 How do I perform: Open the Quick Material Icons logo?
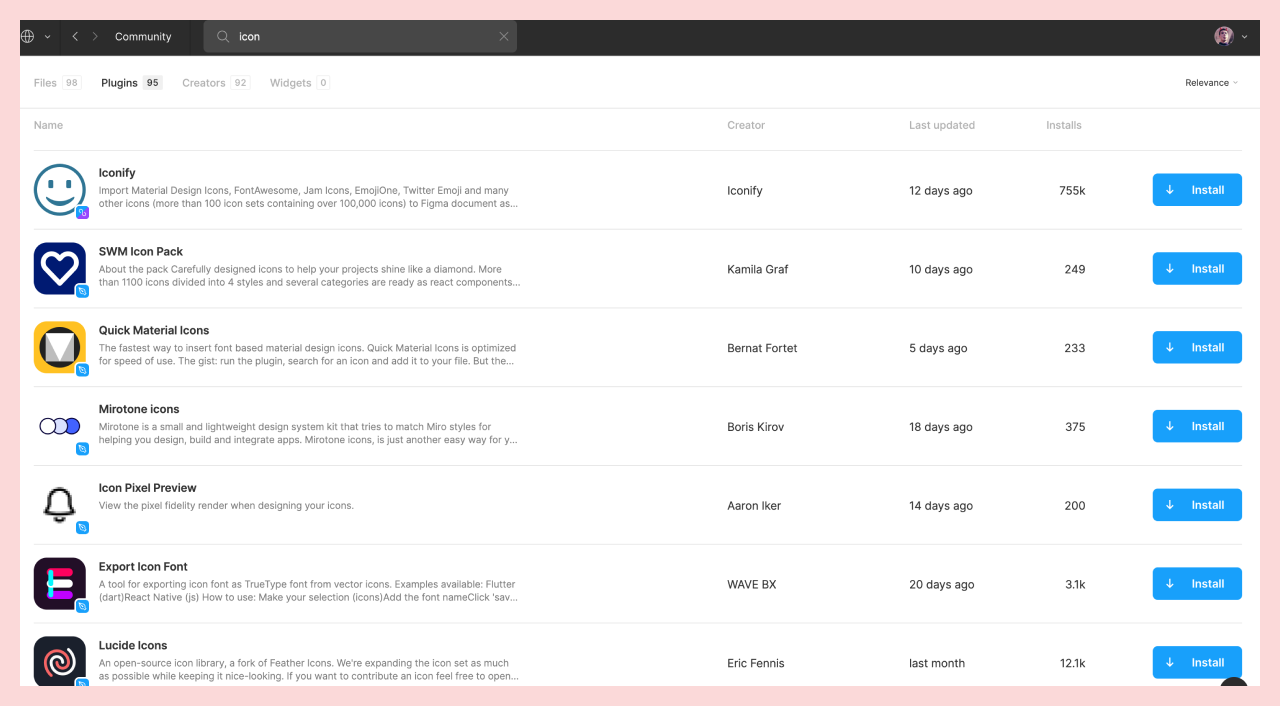point(60,347)
